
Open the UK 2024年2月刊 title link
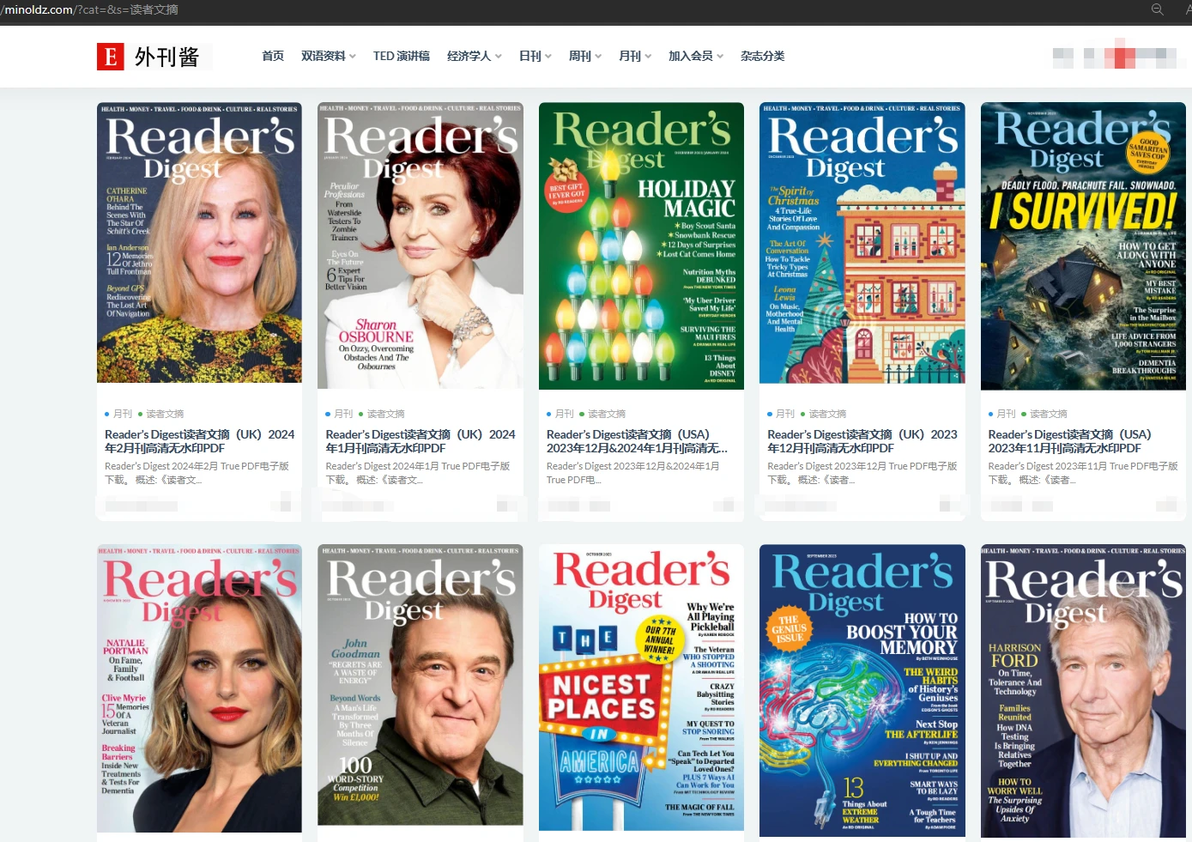click(199, 441)
